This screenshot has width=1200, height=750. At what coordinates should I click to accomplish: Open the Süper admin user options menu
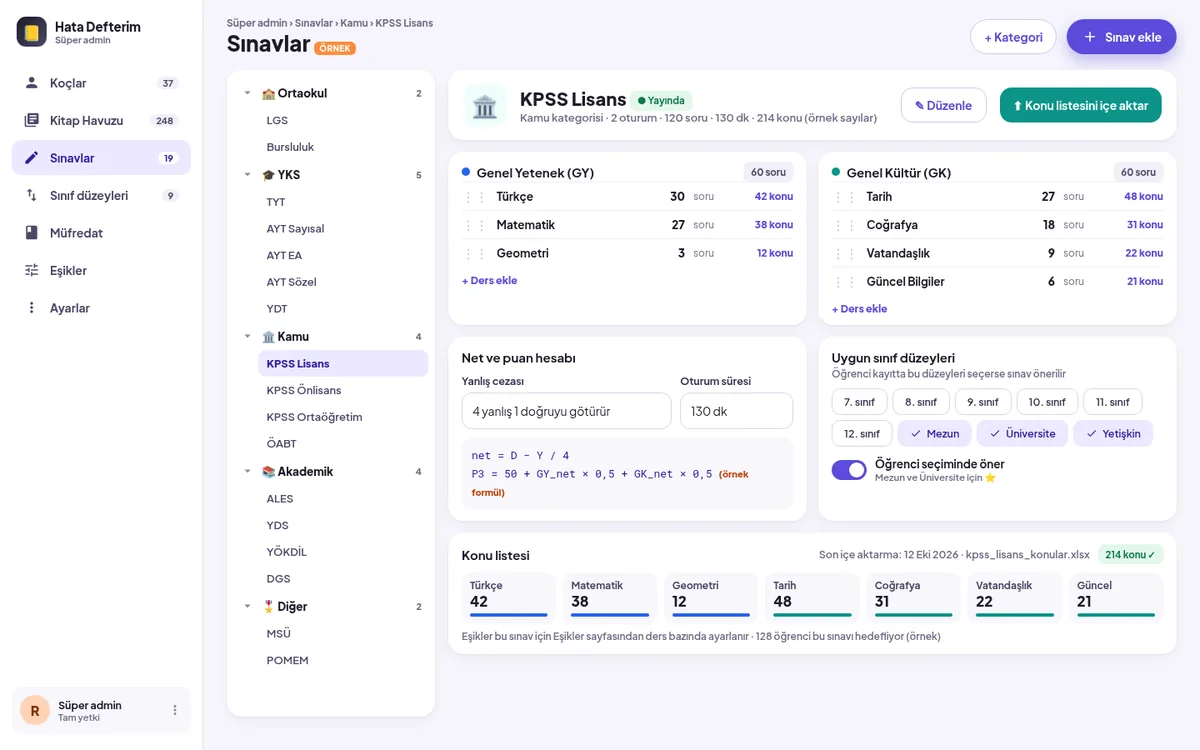pyautogui.click(x=175, y=710)
